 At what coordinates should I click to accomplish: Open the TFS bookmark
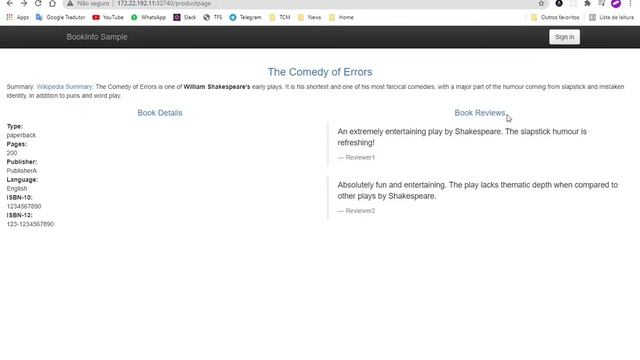(x=213, y=17)
